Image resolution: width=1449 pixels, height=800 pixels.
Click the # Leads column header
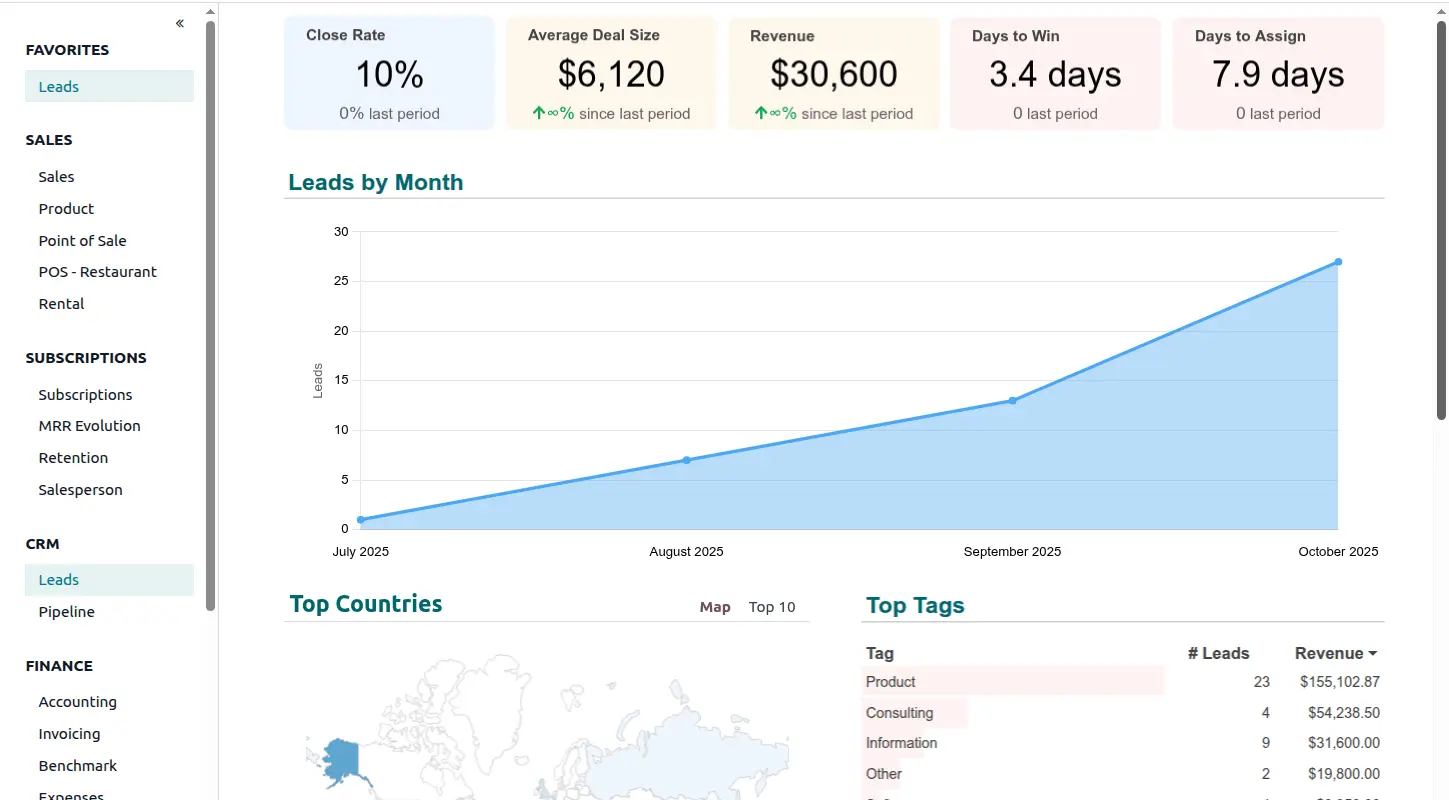[1218, 654]
